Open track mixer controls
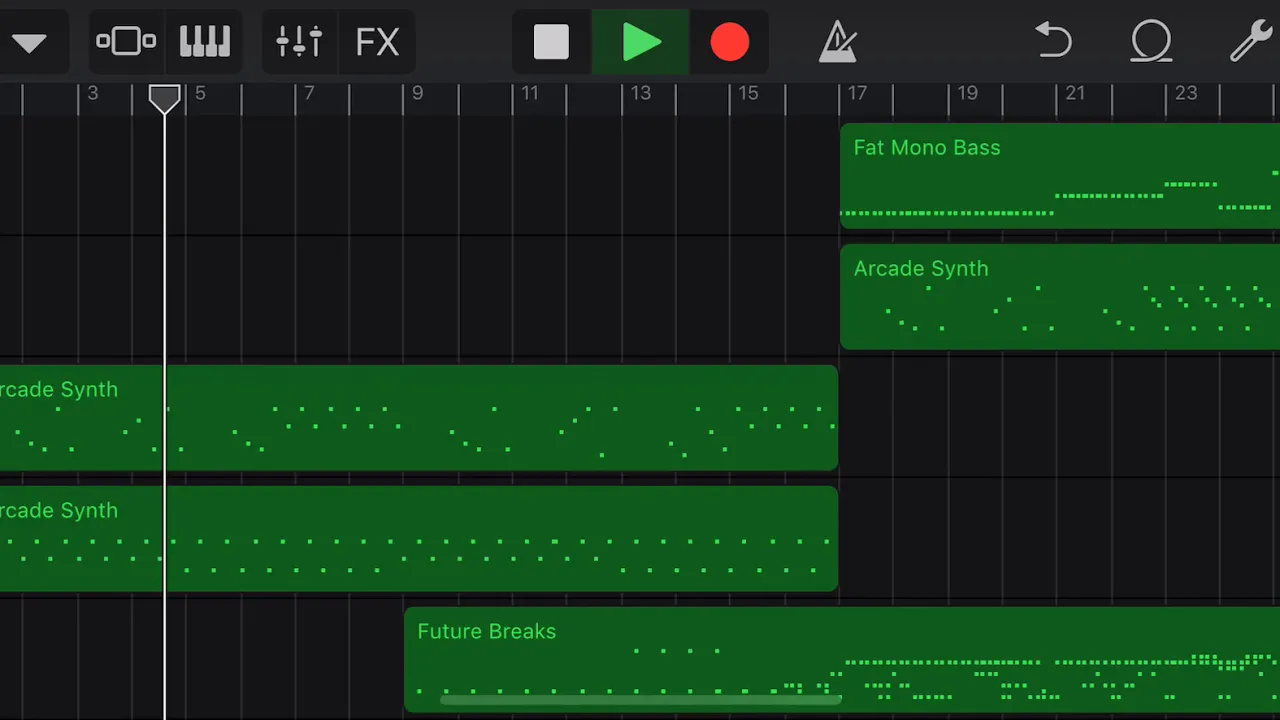Image resolution: width=1280 pixels, height=720 pixels. coord(299,42)
